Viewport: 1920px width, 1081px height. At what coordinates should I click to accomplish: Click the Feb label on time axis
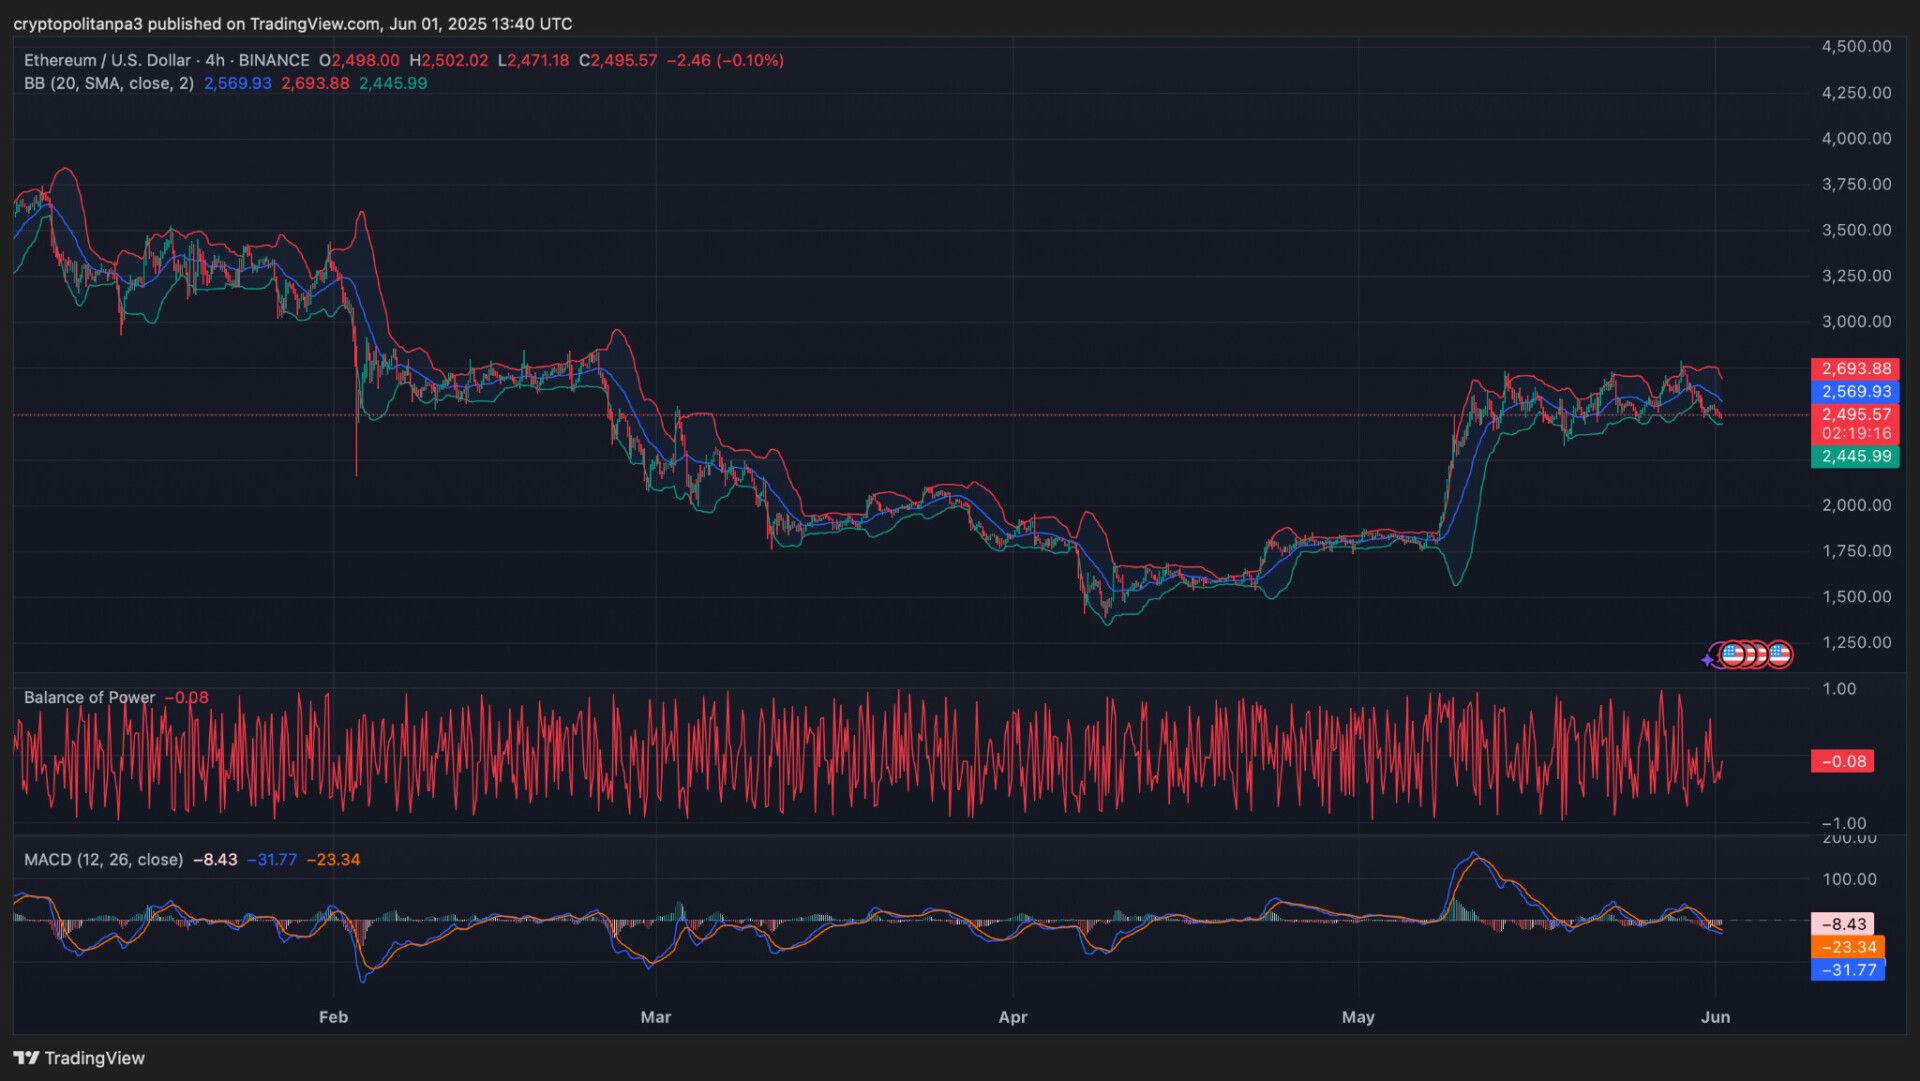[333, 1017]
